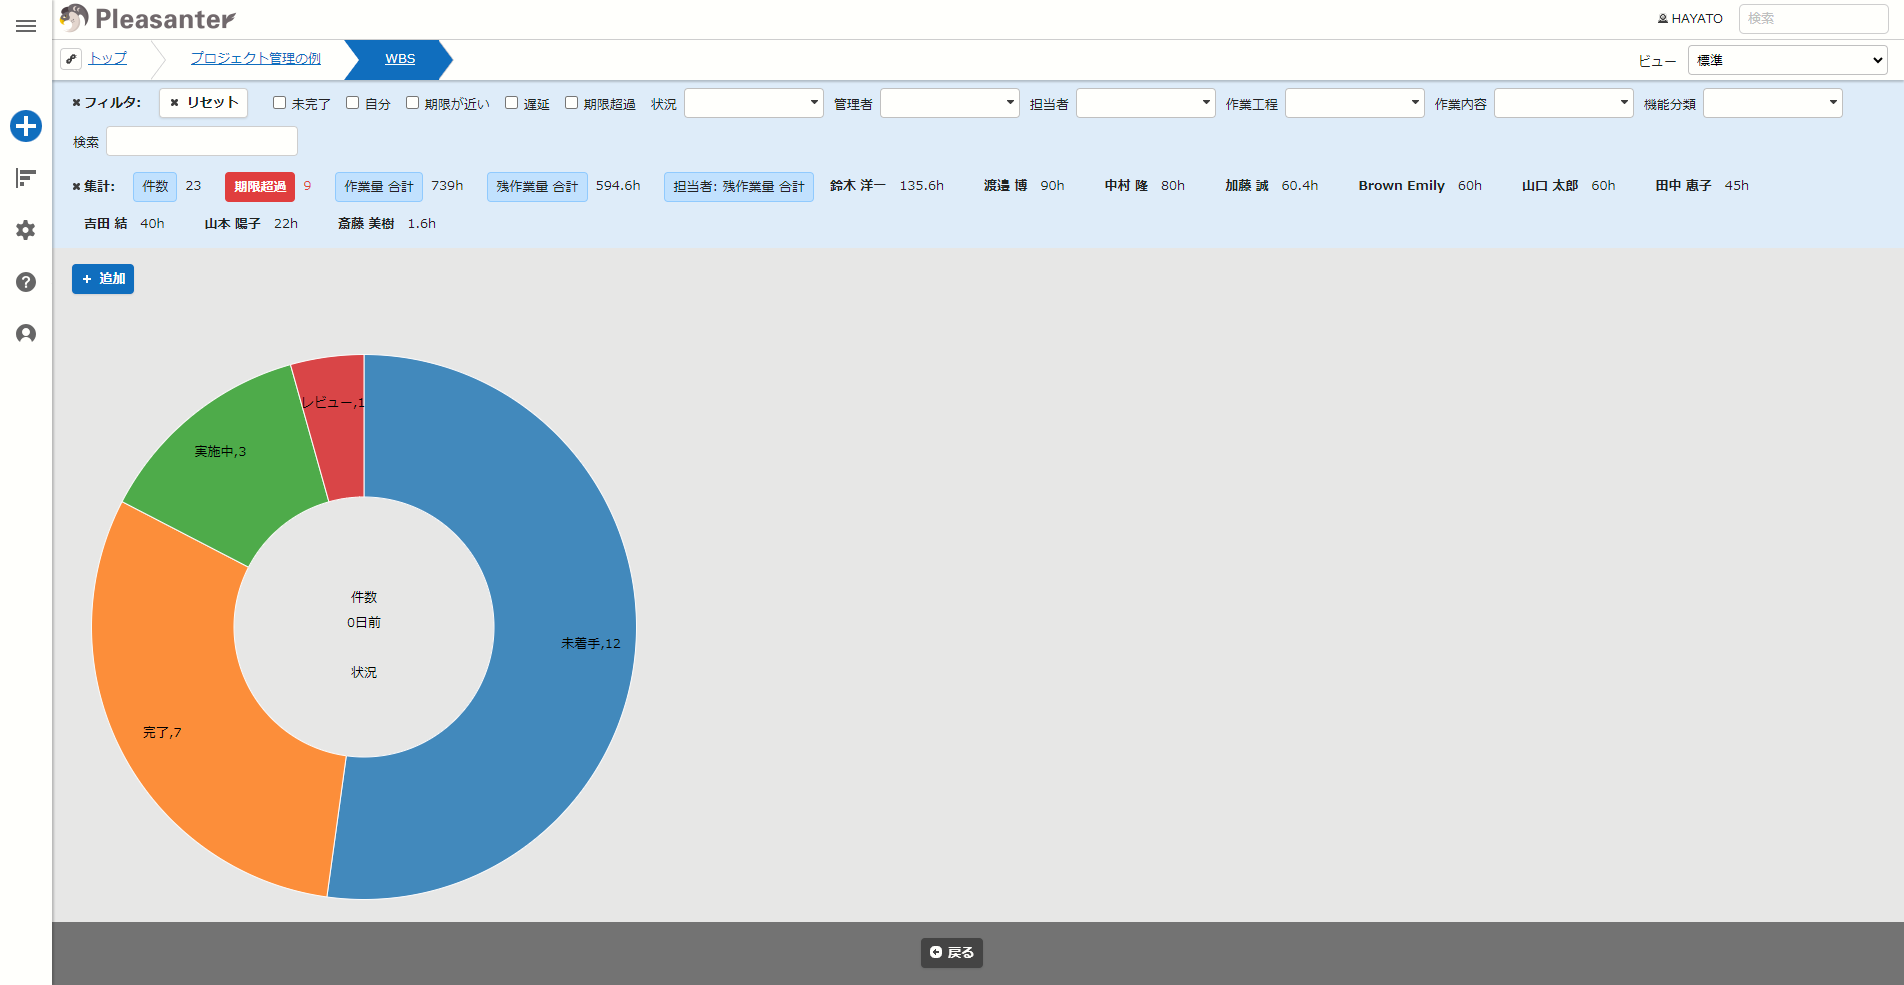
Task: Expand the 状況 filter dropdown
Action: [754, 103]
